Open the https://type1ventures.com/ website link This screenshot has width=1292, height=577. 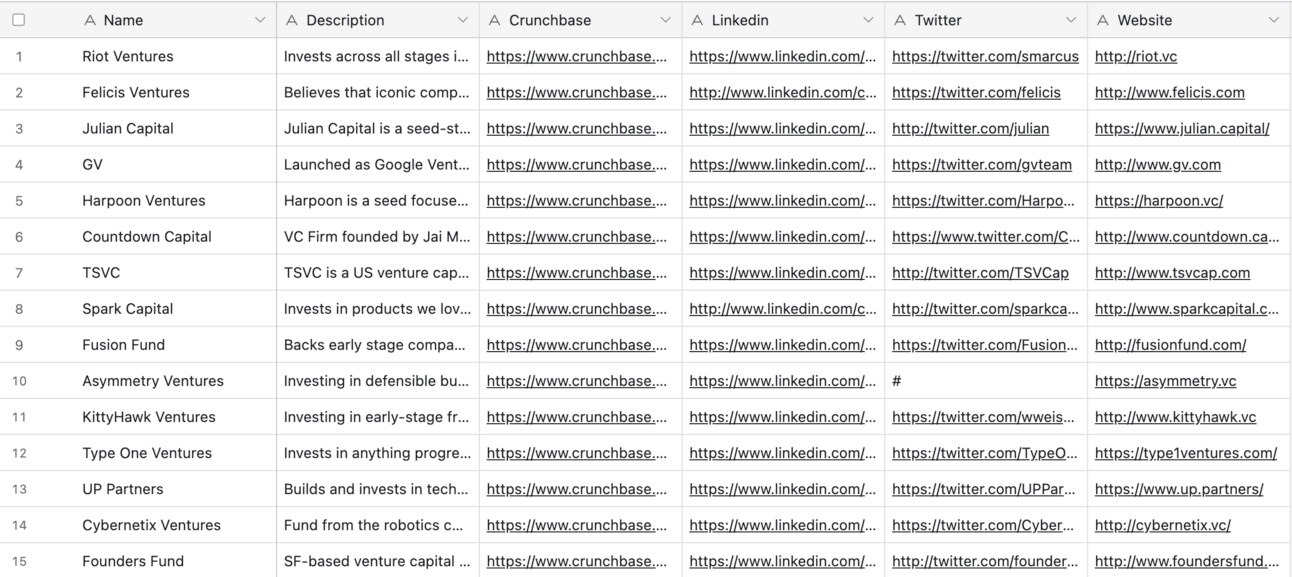pos(1186,453)
